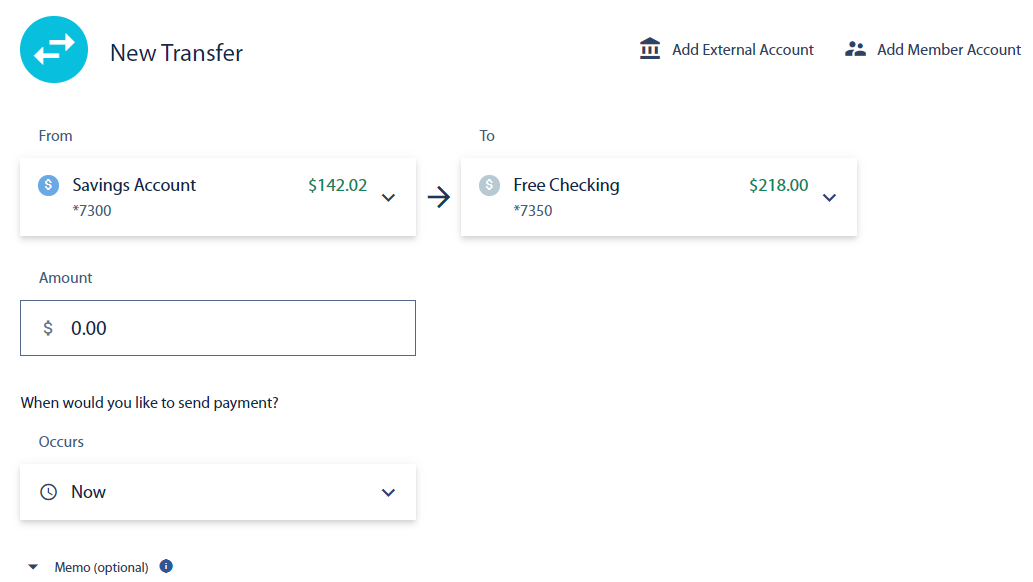The height and width of the screenshot is (582, 1033).
Task: Click the people icon beside Add Member Account
Action: click(856, 47)
